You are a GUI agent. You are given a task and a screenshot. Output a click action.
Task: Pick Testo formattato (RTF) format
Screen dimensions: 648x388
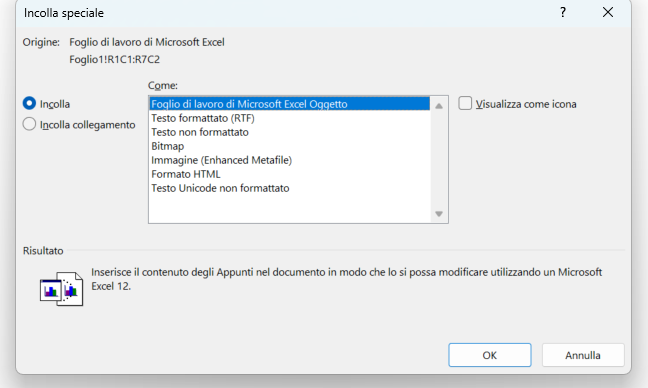pos(289,118)
